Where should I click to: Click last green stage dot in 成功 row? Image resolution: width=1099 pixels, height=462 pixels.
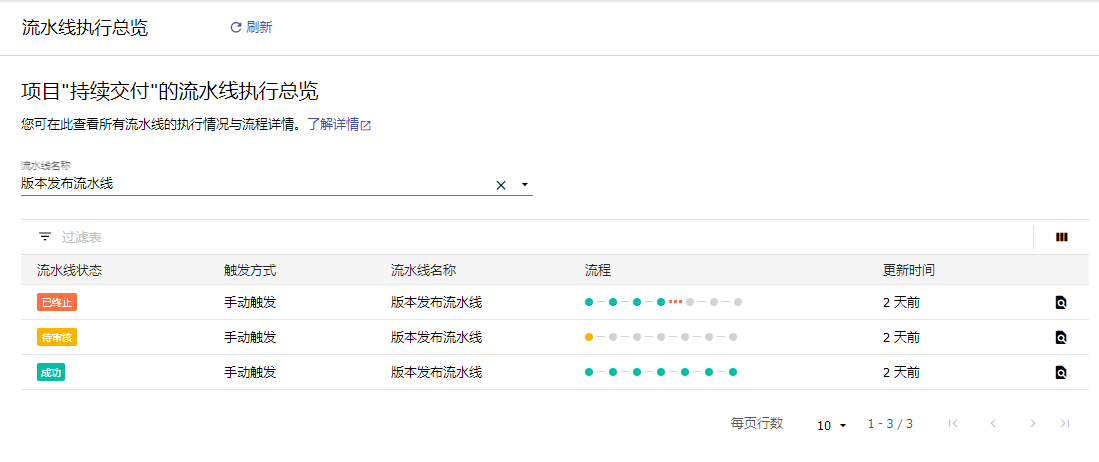(732, 372)
